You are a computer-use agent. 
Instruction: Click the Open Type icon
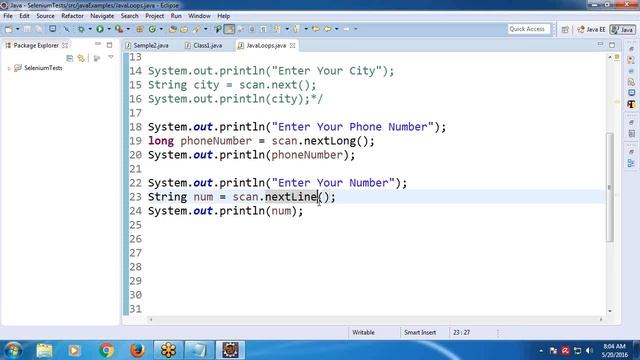point(173,29)
